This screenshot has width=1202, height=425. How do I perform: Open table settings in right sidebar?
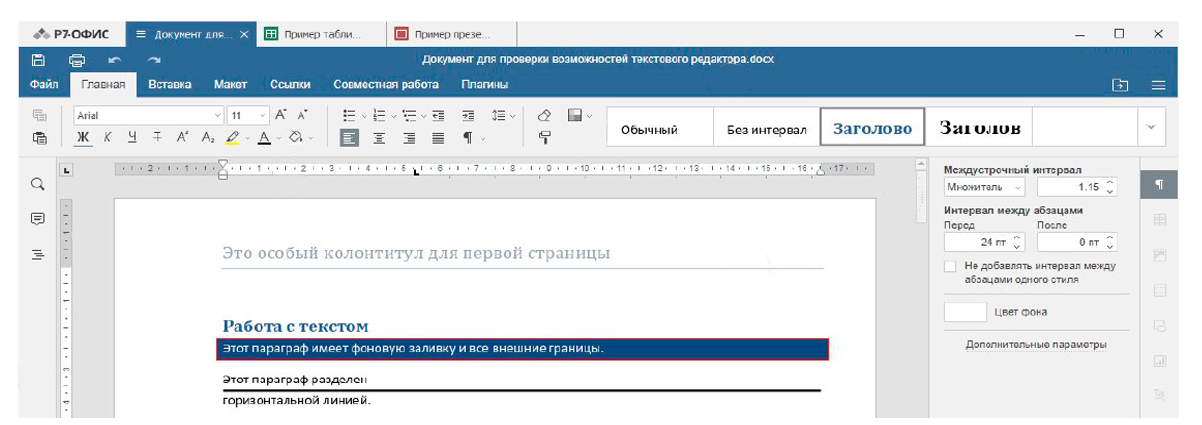pos(1159,219)
